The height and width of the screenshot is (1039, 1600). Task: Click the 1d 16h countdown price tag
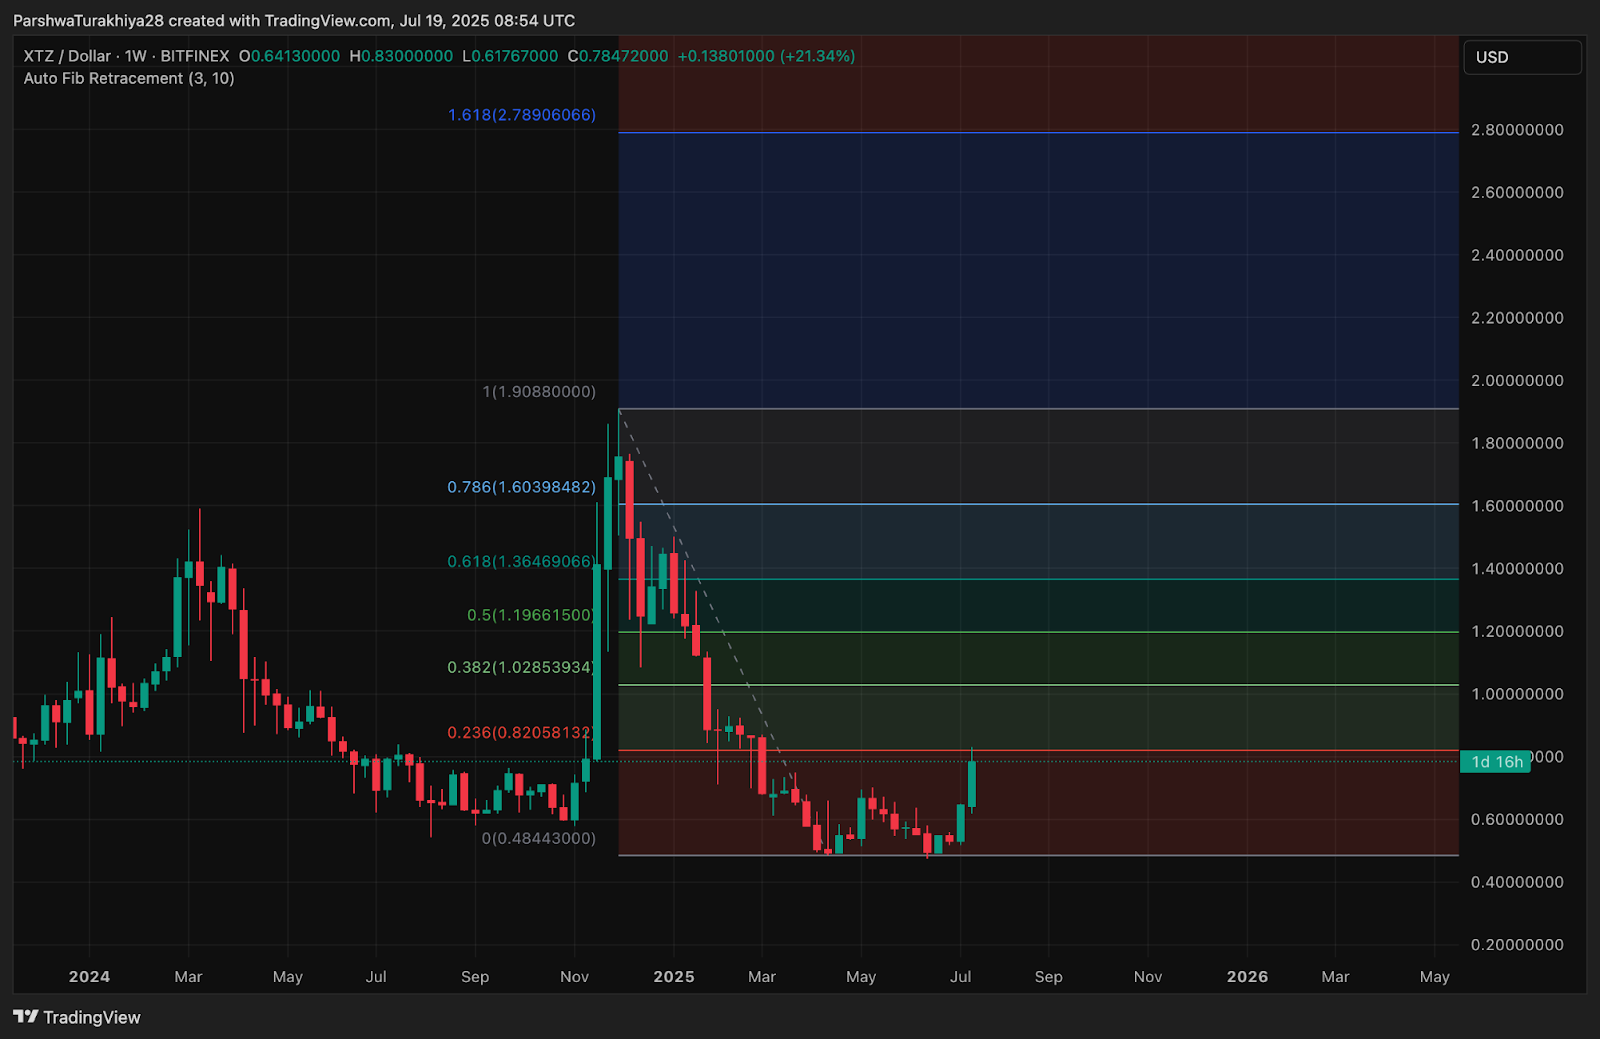(1496, 762)
